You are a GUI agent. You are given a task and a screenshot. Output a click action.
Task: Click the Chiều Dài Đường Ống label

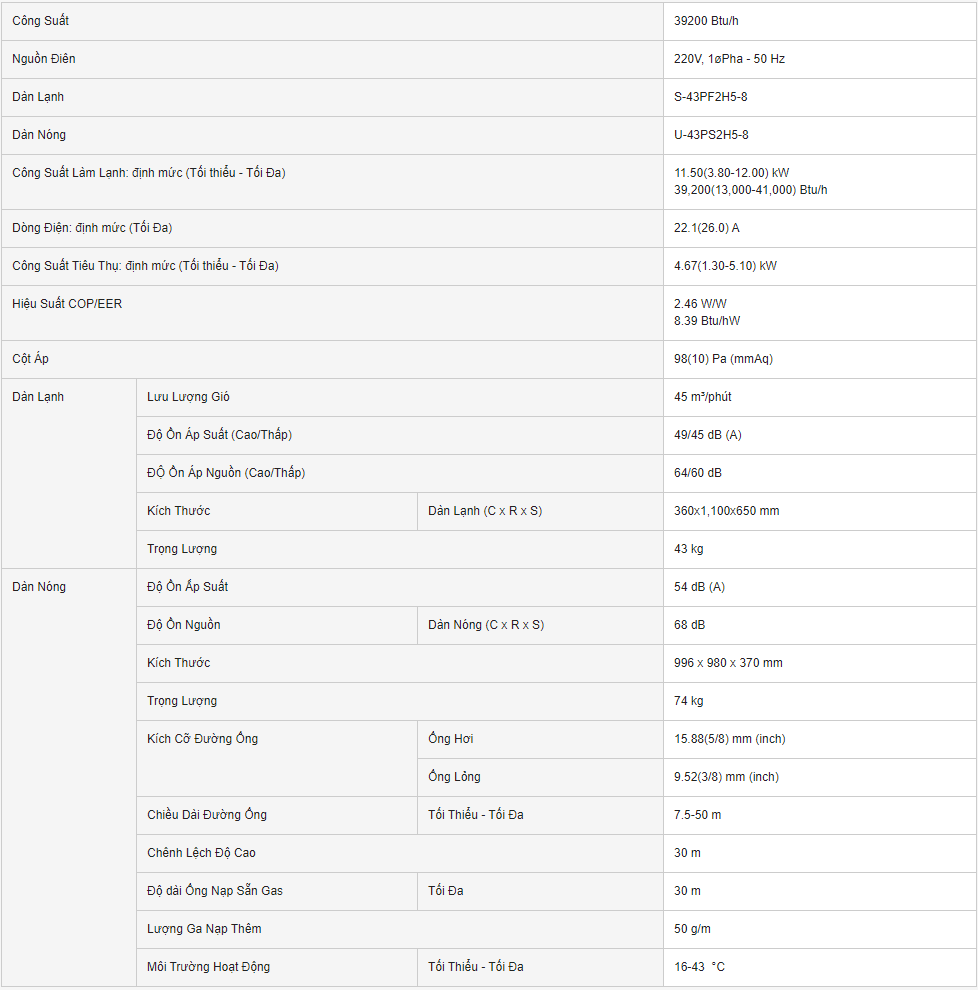click(x=207, y=815)
